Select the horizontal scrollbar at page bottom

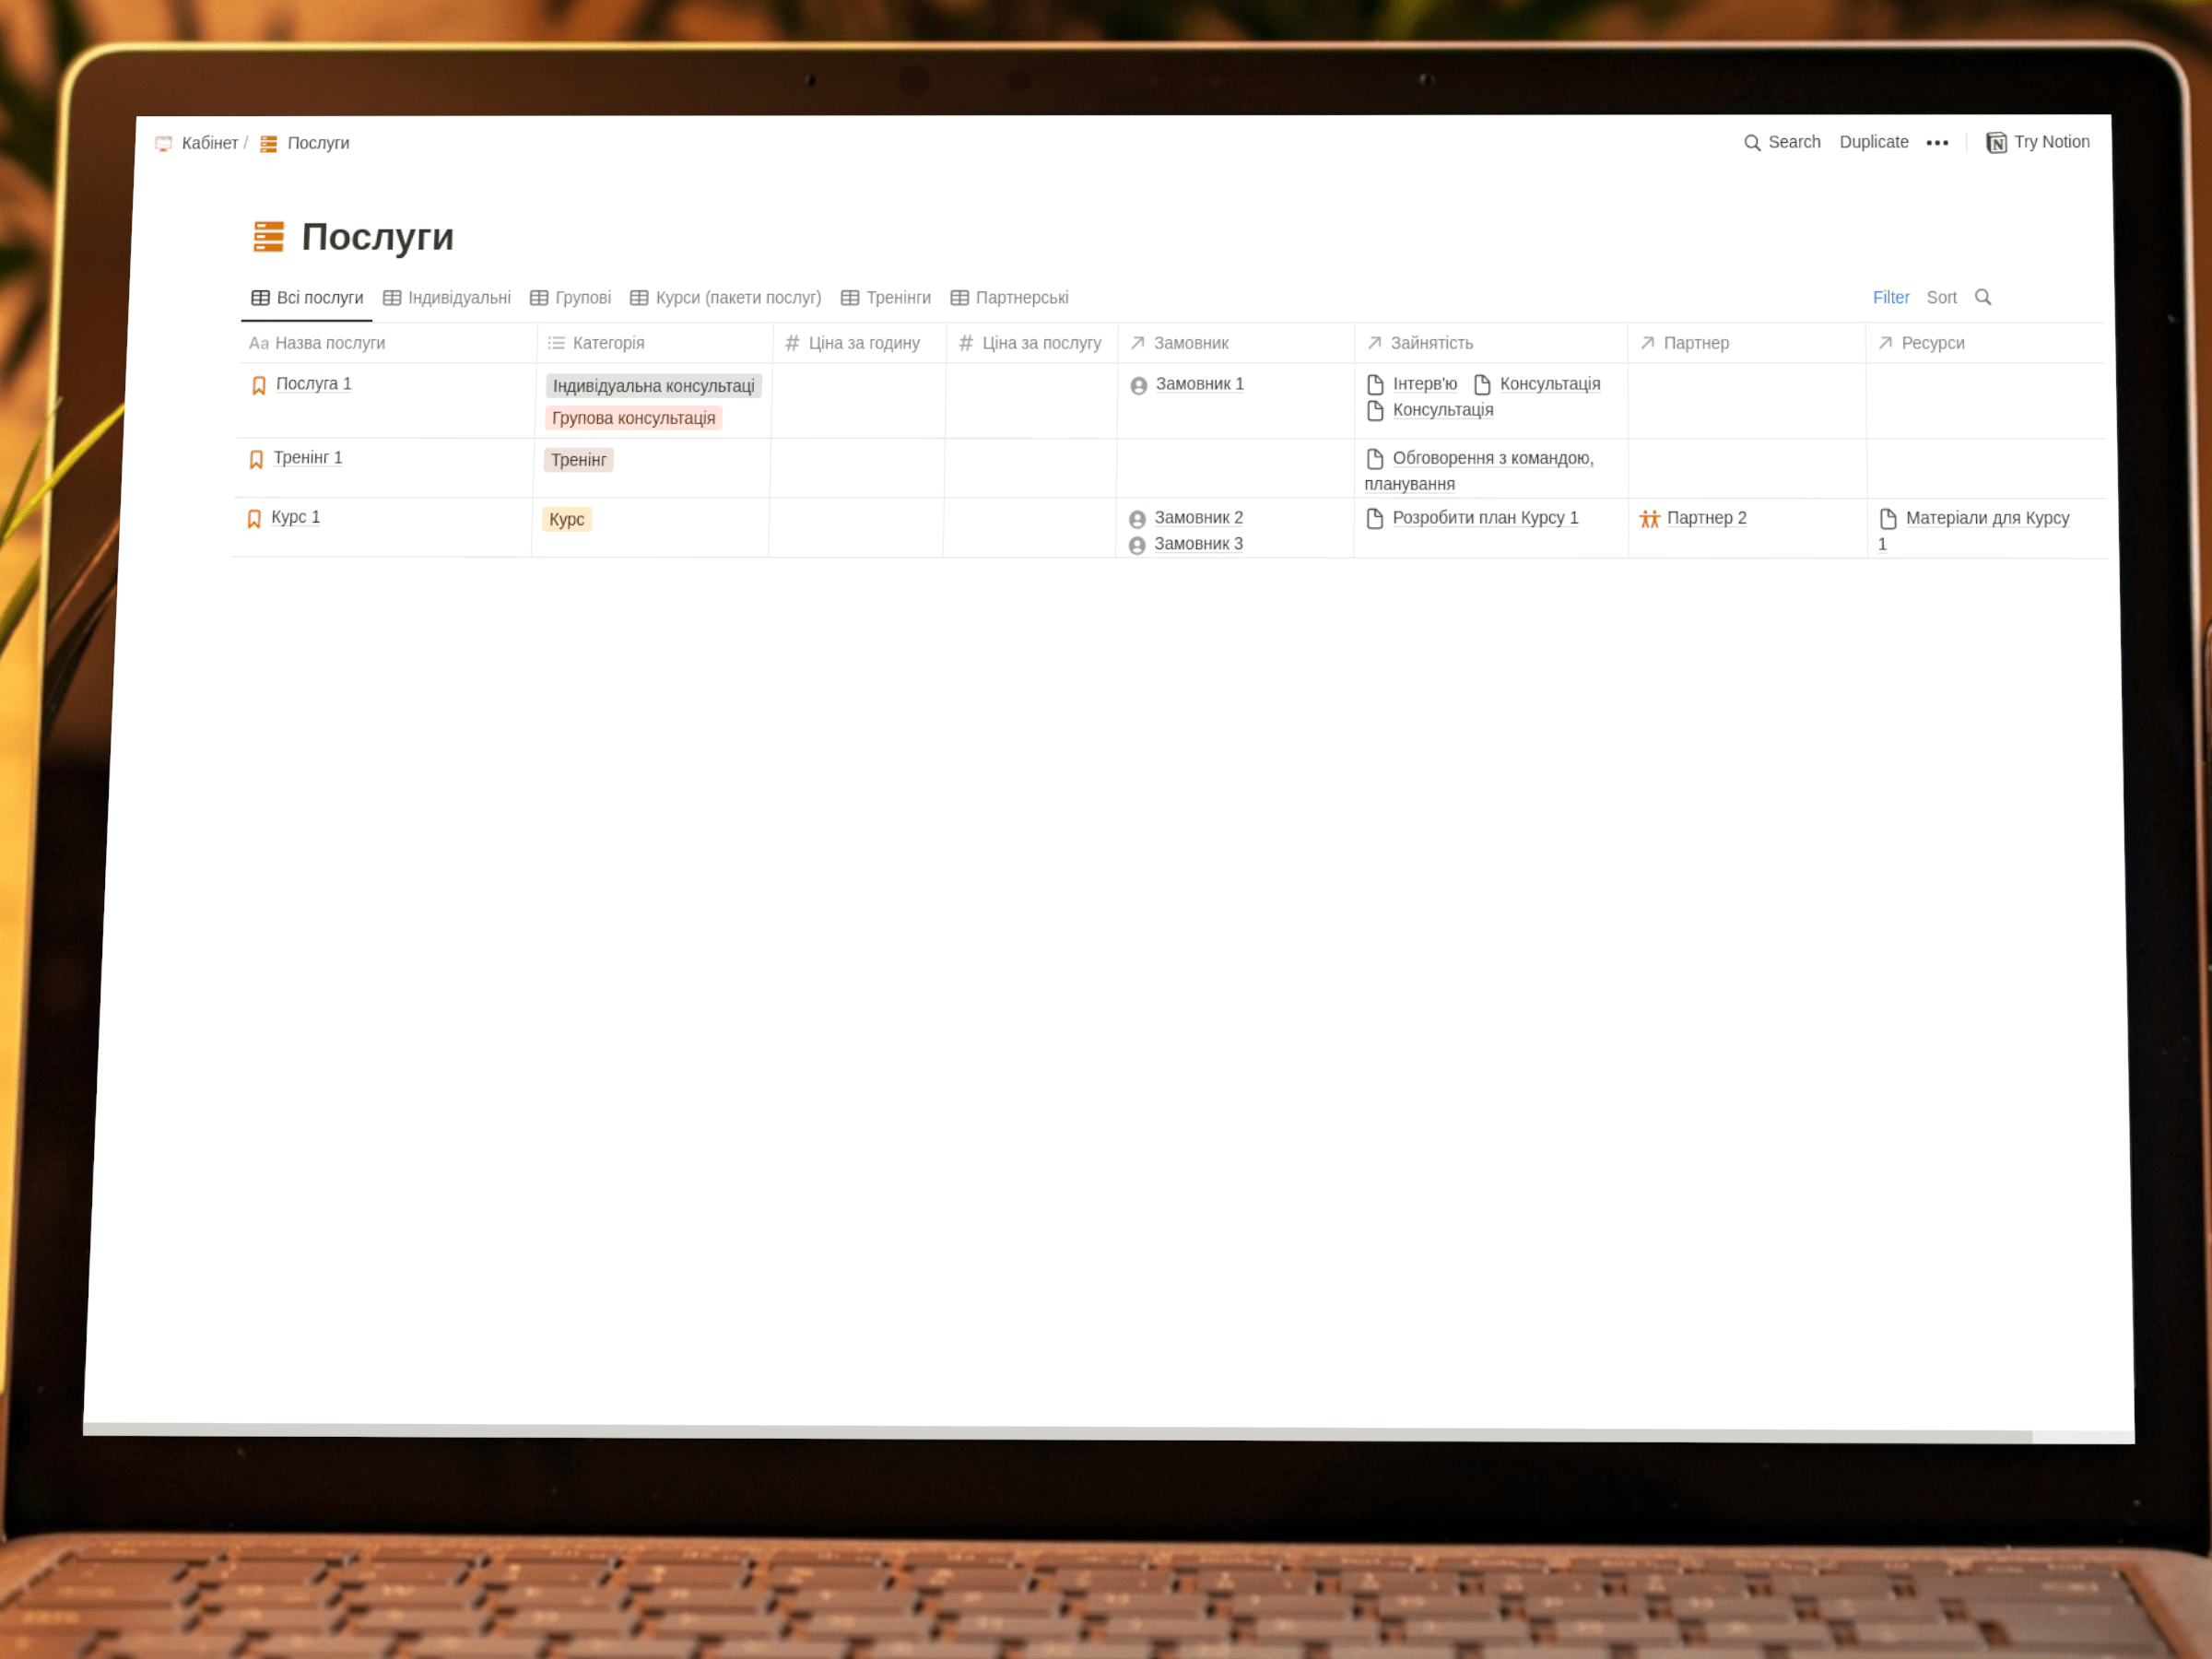click(1058, 1432)
